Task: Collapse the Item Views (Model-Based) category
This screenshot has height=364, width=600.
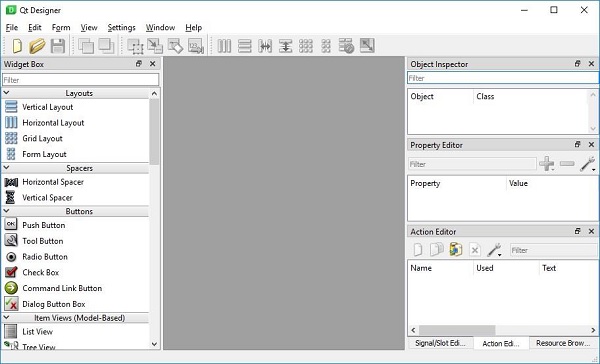Action: (7, 317)
